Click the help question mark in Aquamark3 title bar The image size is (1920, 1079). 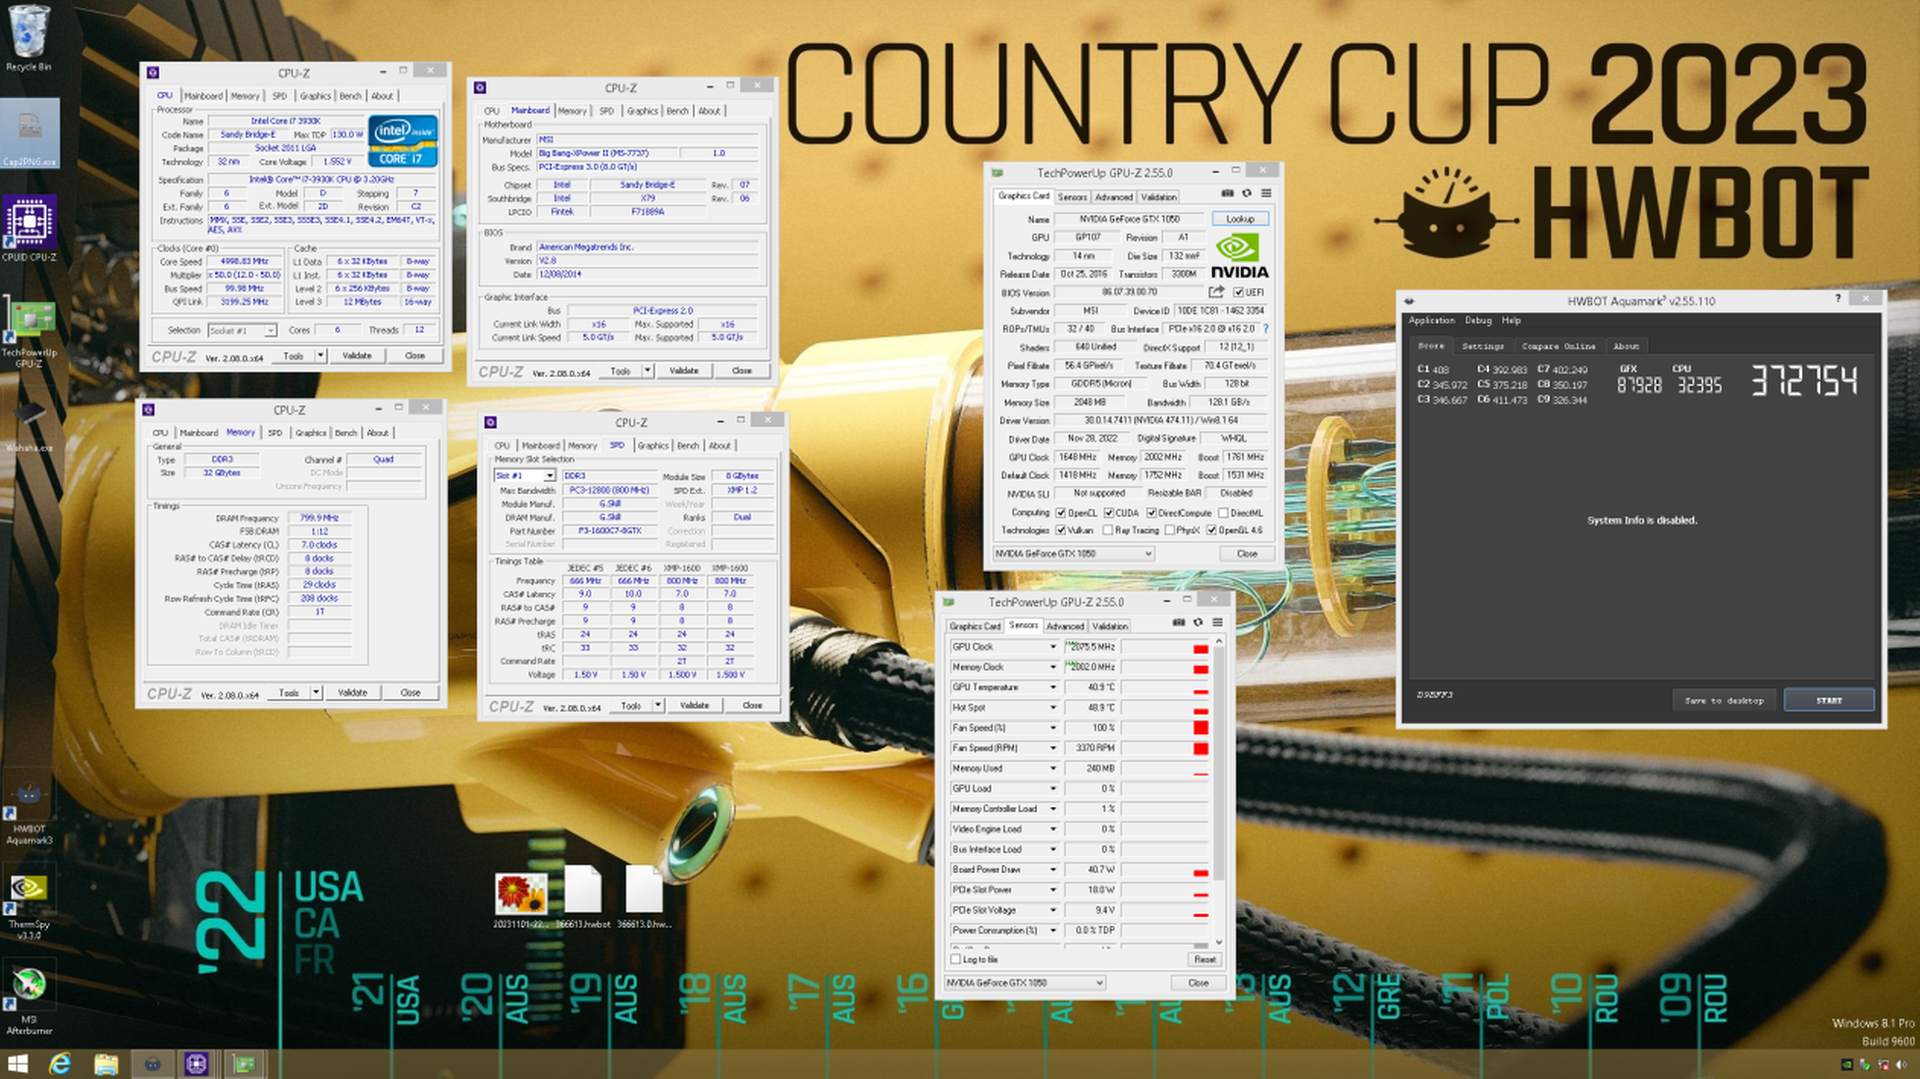(1837, 299)
